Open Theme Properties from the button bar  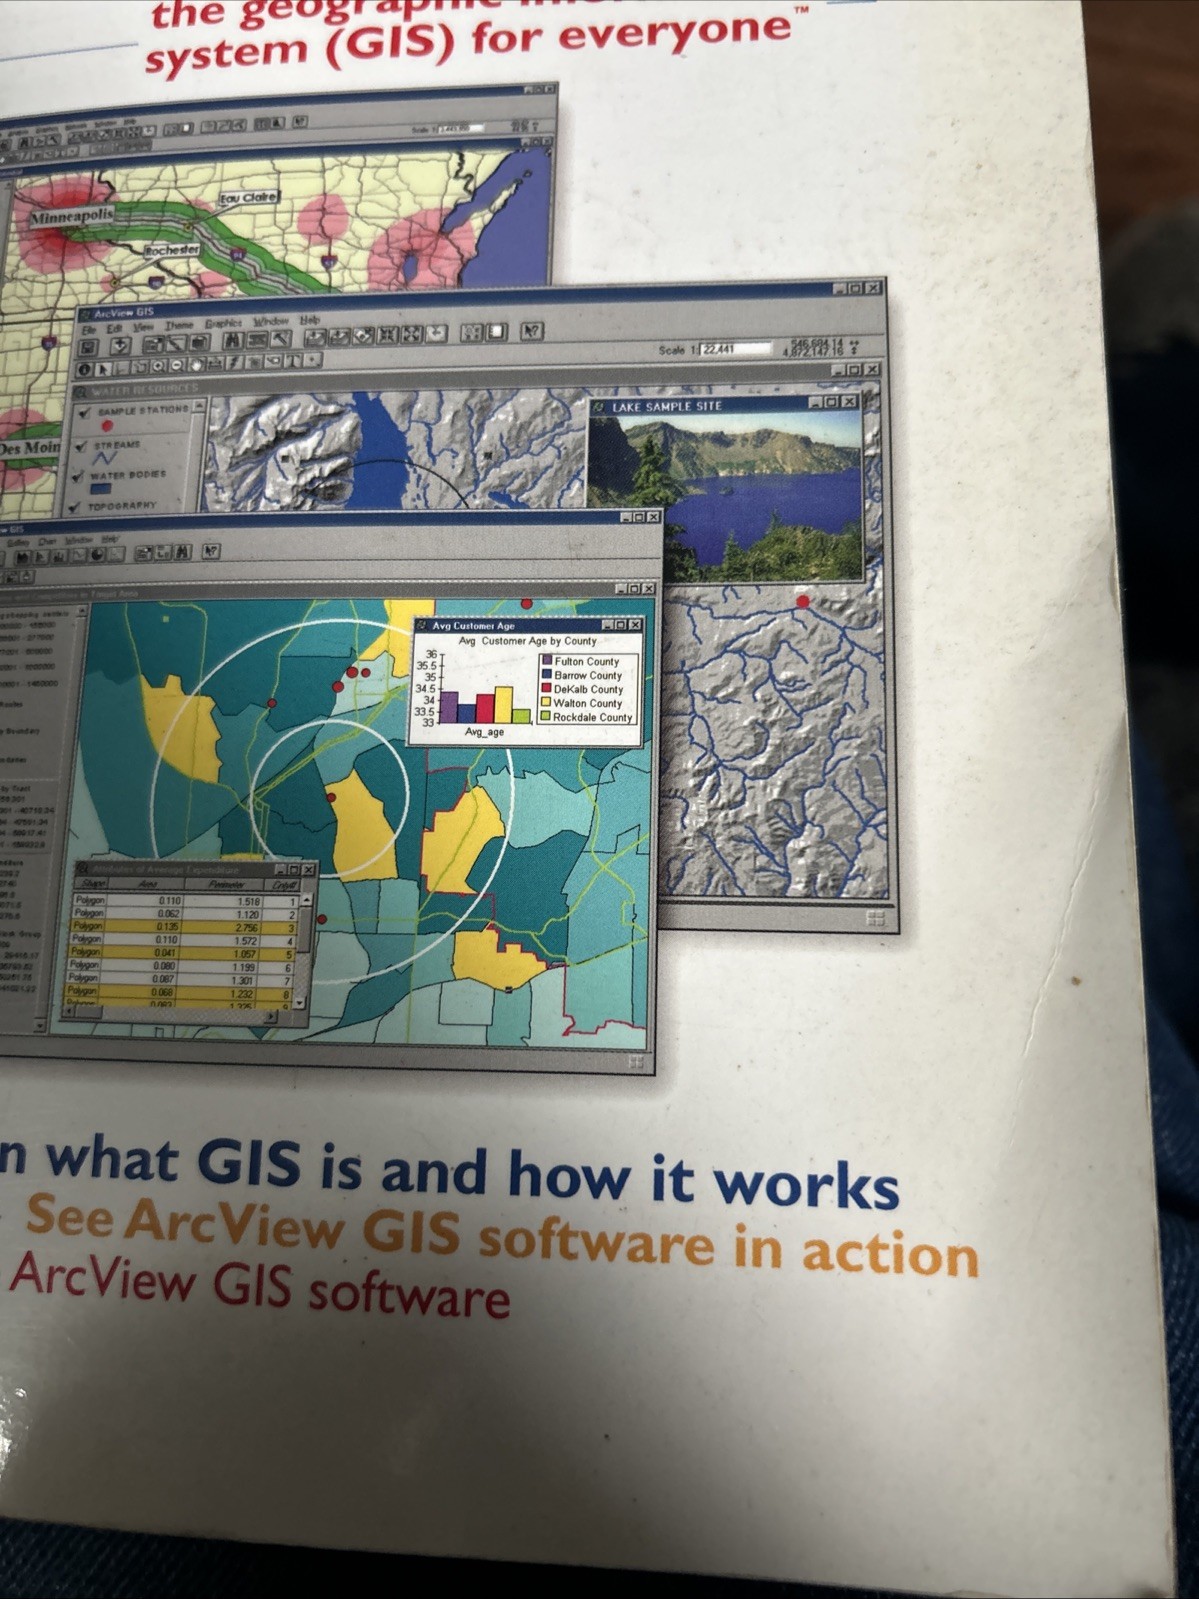[x=153, y=344]
